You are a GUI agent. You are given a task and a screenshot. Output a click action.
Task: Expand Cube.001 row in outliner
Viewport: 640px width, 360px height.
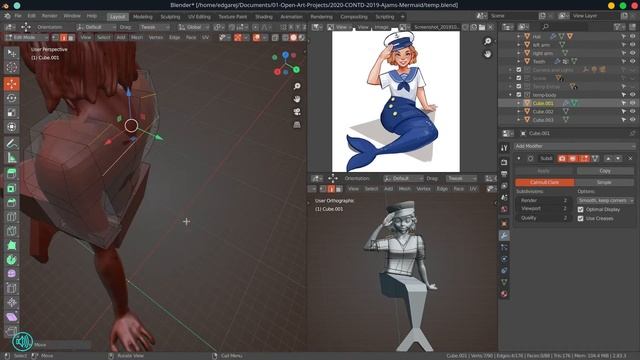coord(519,103)
